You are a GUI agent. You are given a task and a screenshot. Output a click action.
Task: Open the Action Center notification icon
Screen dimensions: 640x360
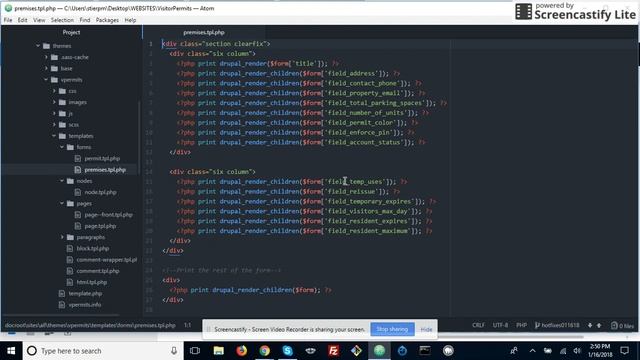coord(624,351)
